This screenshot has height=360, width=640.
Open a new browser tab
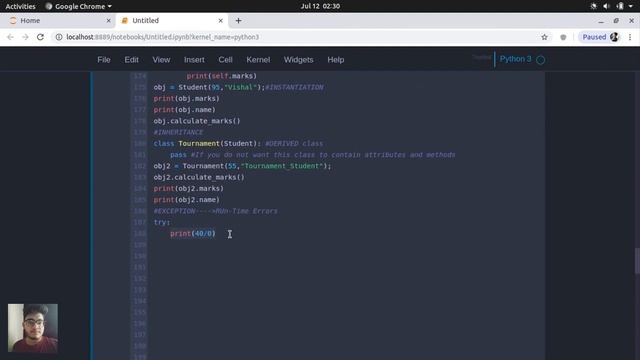[238, 20]
